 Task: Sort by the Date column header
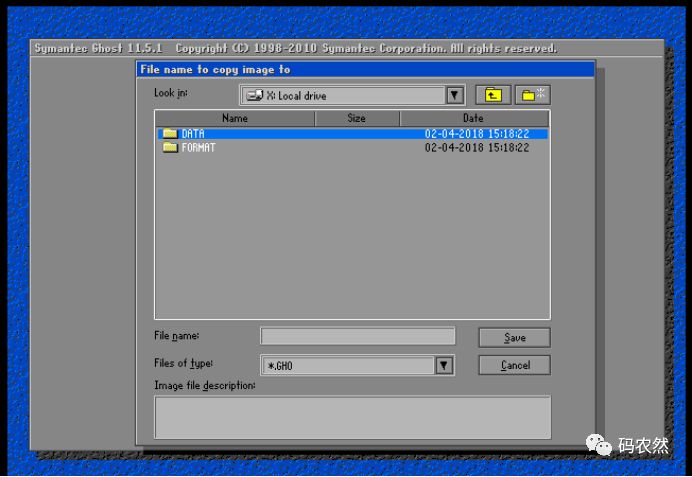[x=474, y=118]
